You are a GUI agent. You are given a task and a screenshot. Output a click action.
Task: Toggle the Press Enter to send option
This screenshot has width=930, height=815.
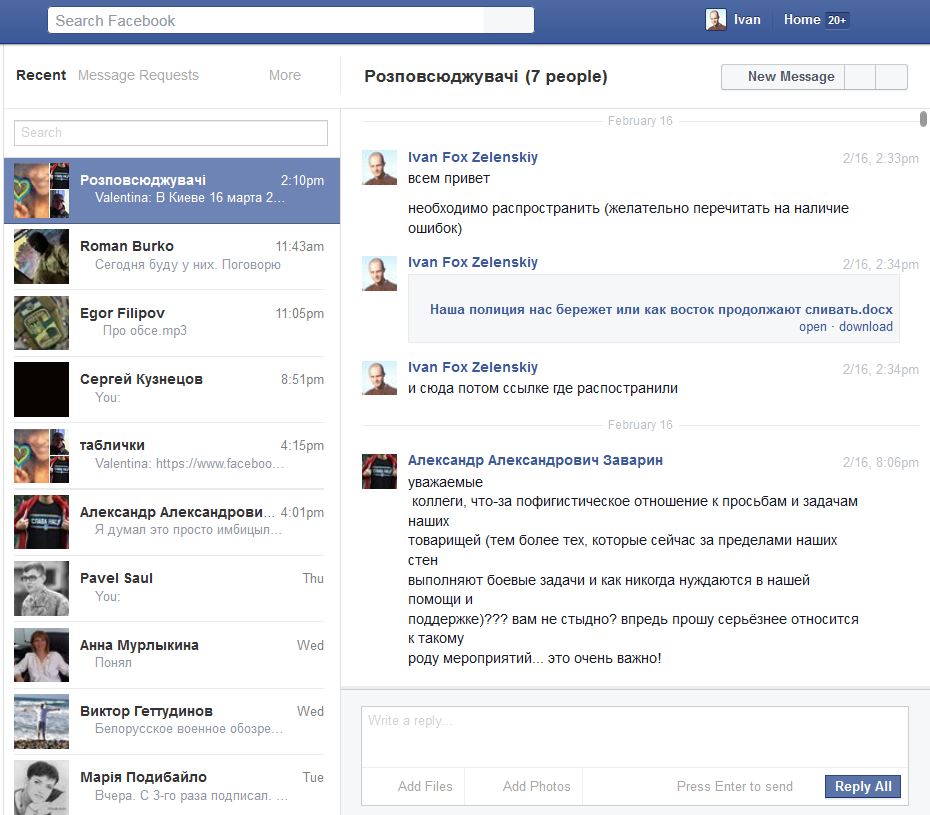(x=734, y=786)
